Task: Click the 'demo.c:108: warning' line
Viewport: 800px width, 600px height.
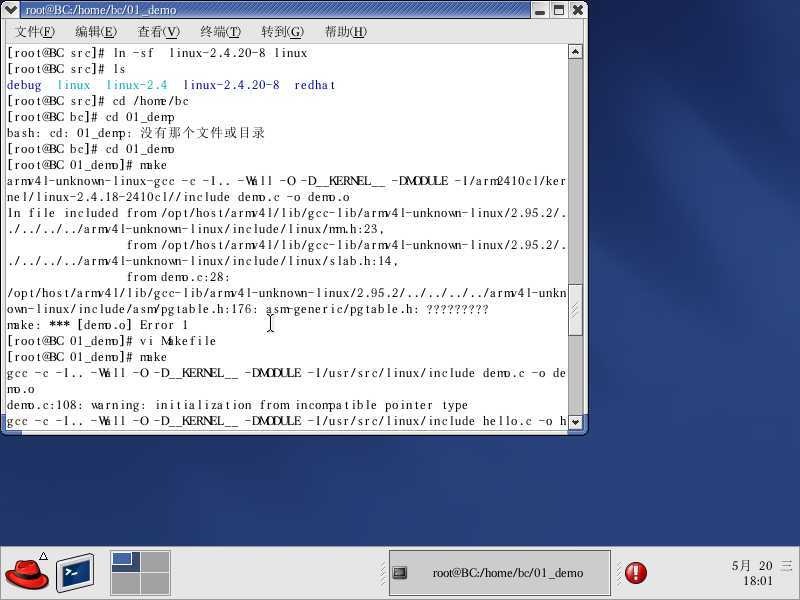Action: [x=237, y=405]
